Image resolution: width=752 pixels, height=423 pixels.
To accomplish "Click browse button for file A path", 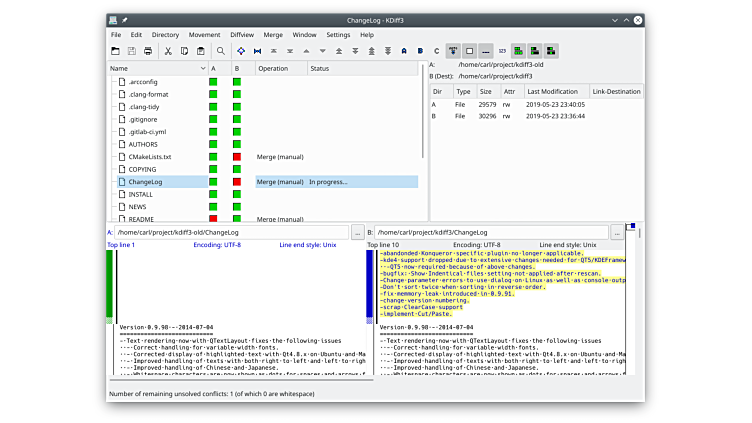I will pyautogui.click(x=357, y=232).
